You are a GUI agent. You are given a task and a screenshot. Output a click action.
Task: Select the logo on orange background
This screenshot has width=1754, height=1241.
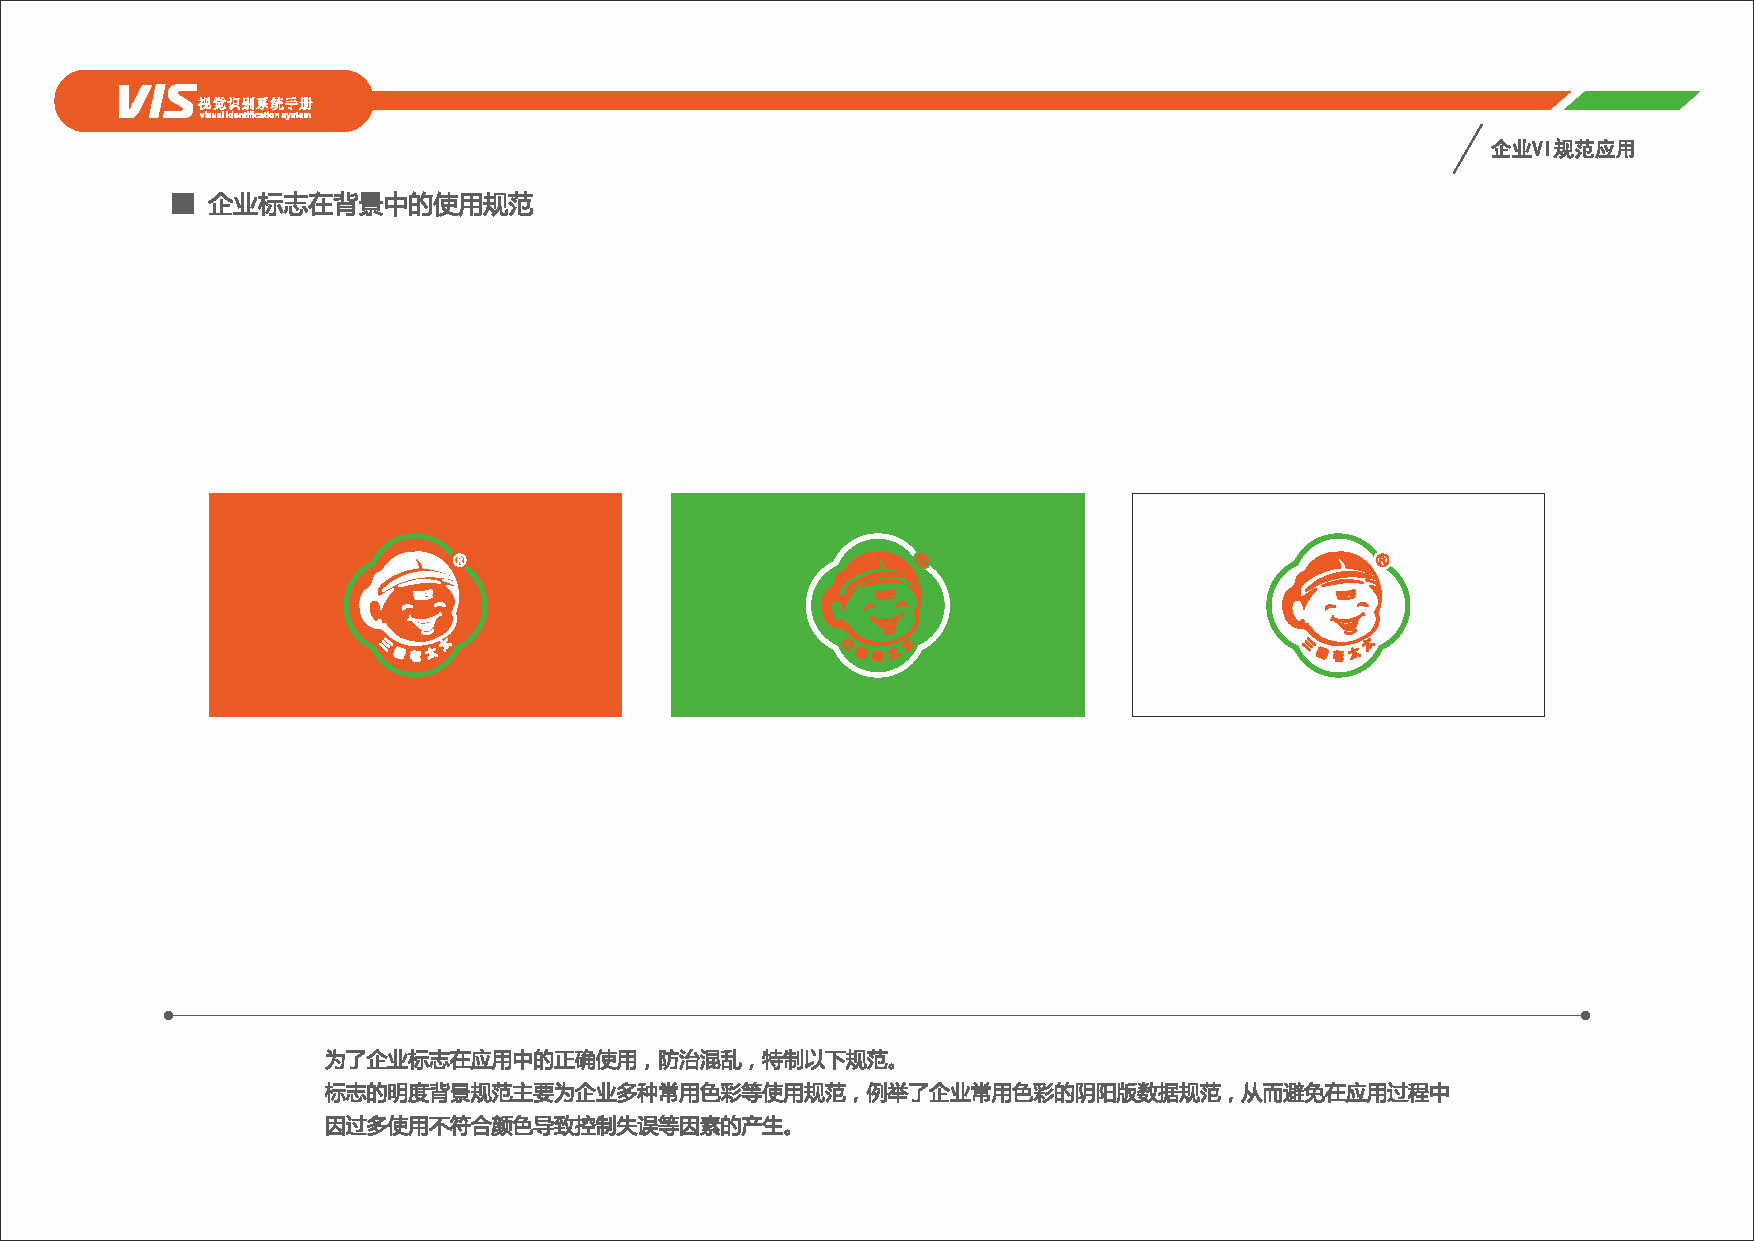click(415, 604)
